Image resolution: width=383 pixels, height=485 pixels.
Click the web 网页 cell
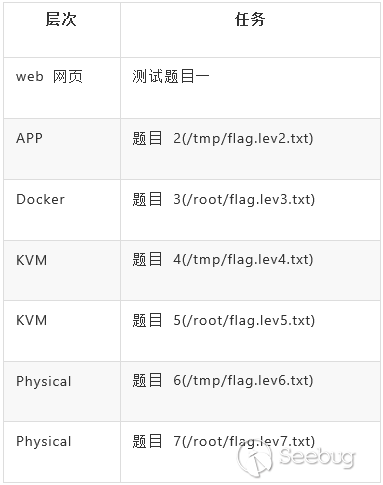coord(62,88)
